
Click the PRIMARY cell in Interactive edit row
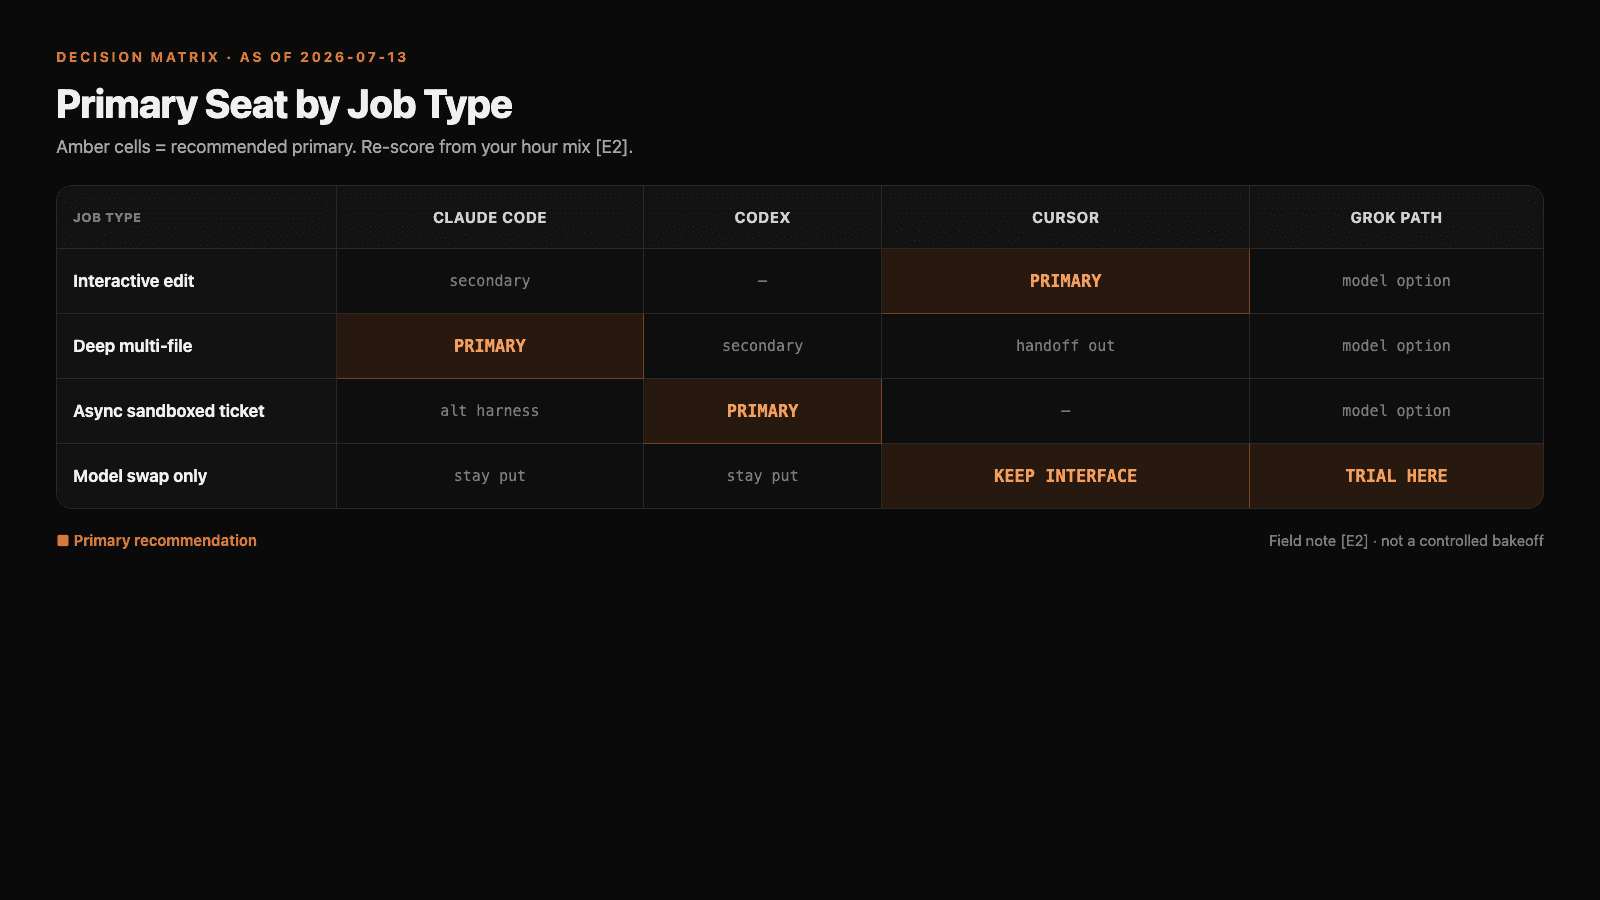tap(1065, 281)
